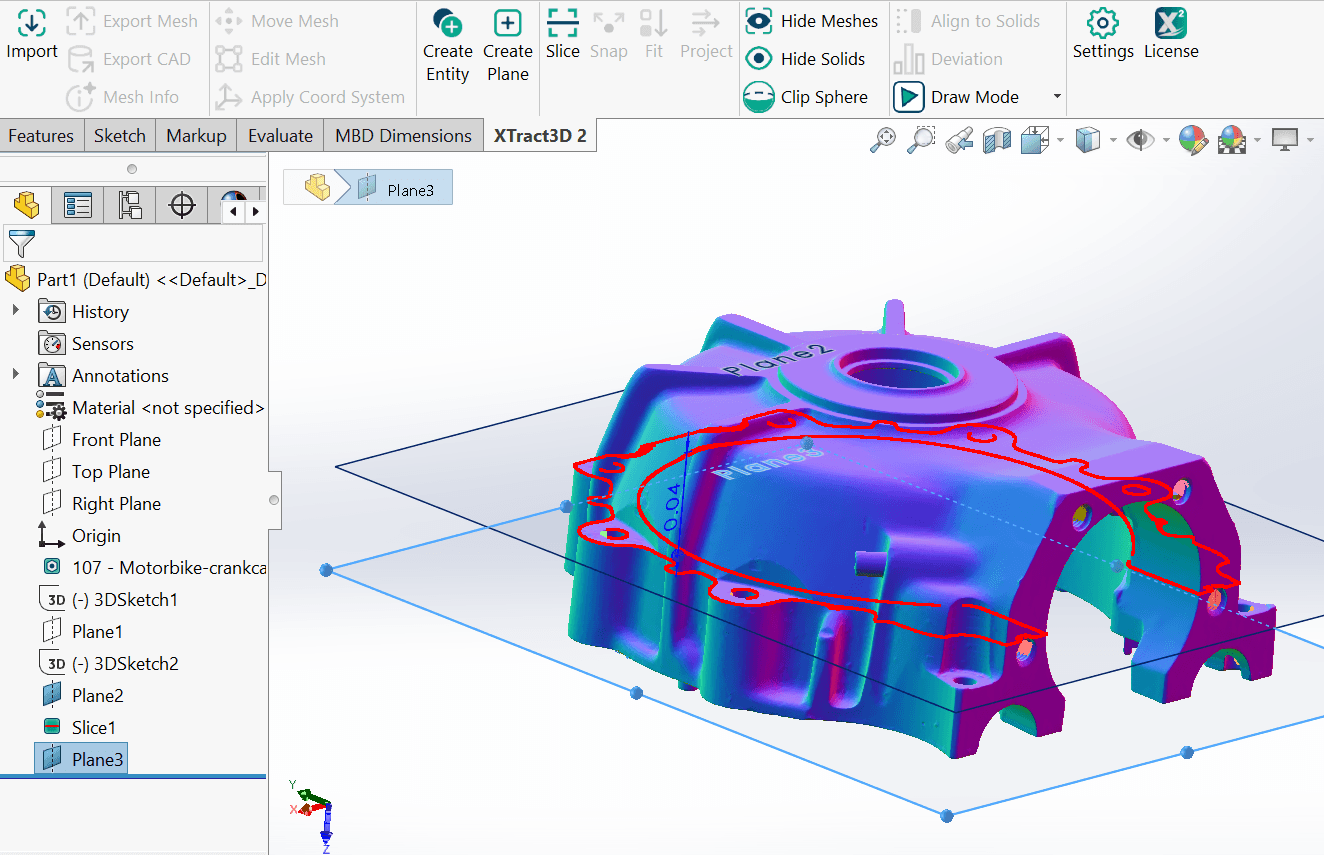Switch to the Evaluate tab
Viewport: 1324px width, 855px height.
pos(280,136)
